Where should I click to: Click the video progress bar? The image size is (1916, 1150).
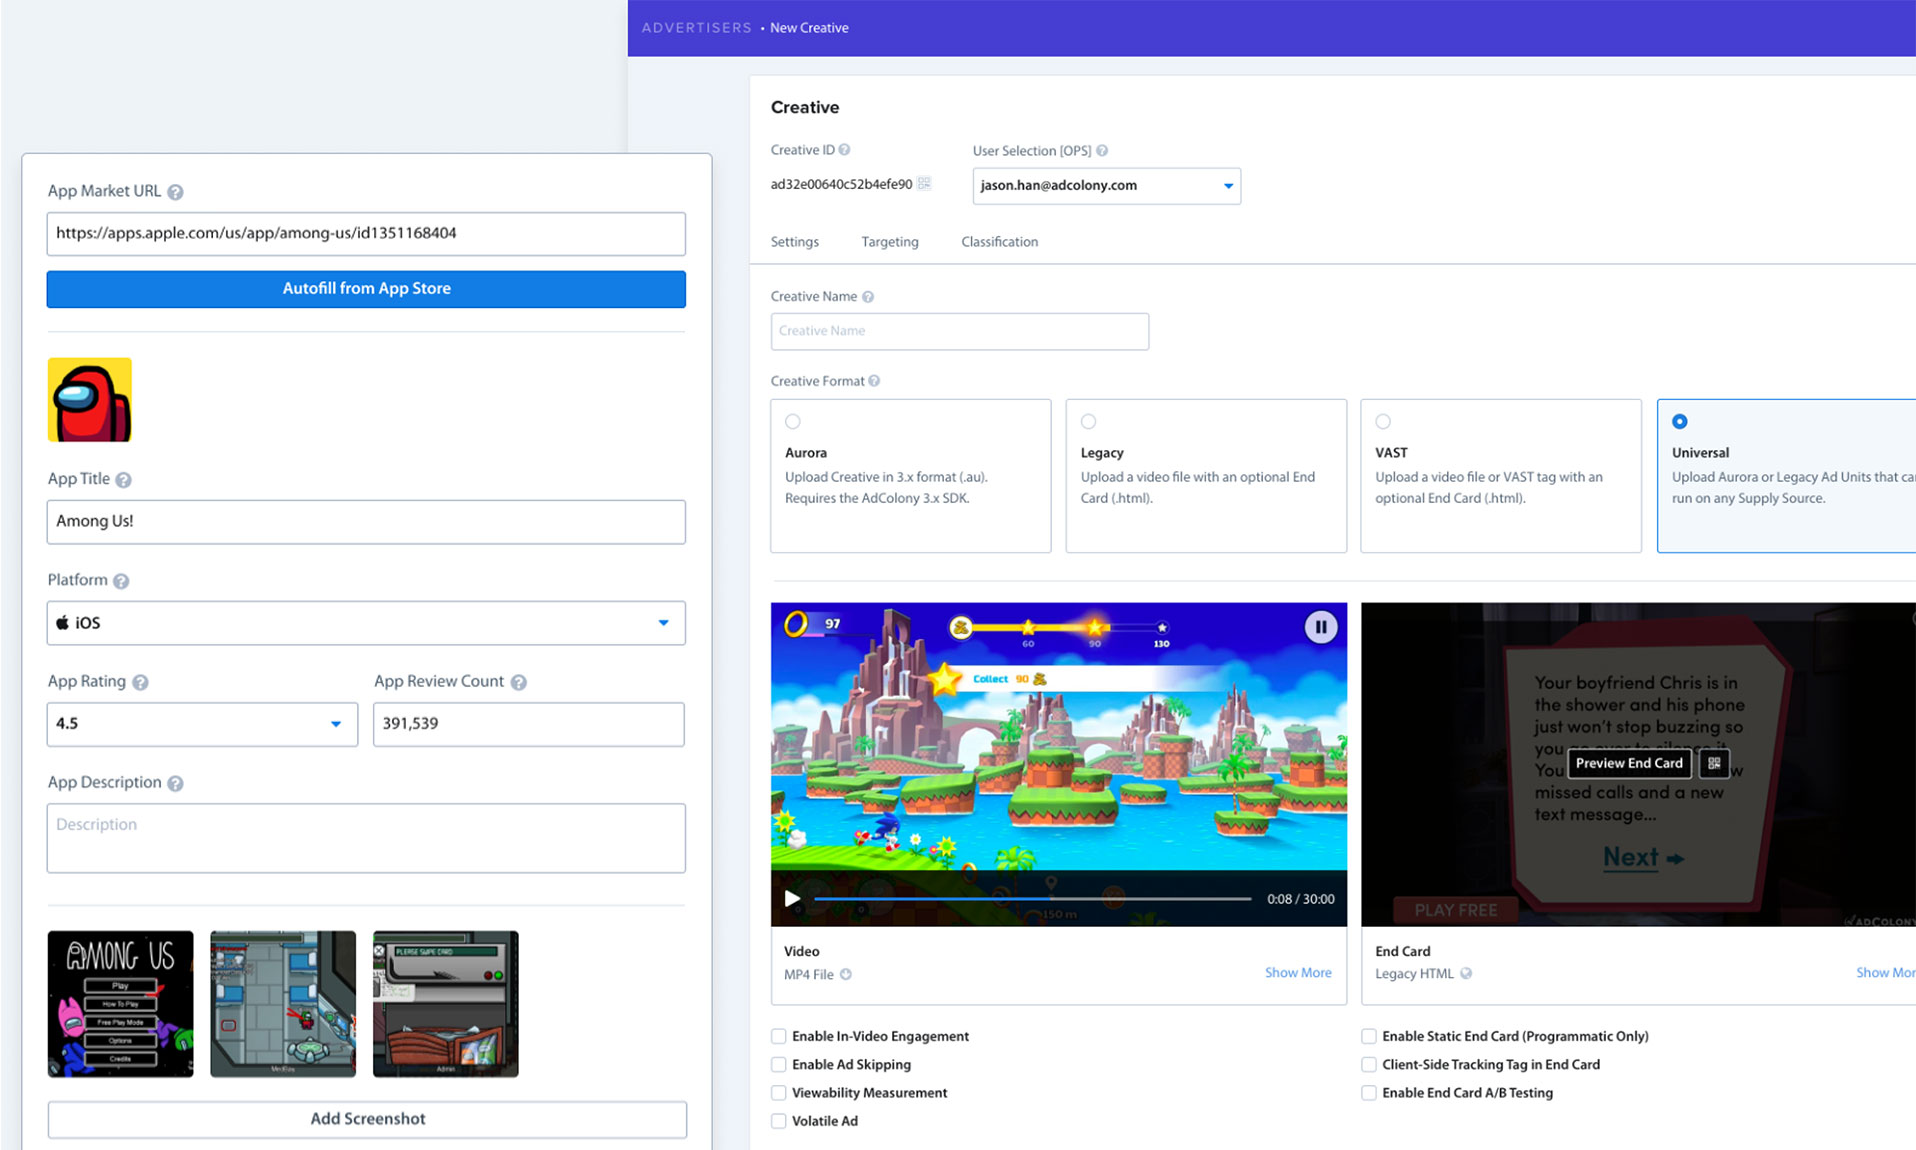(1033, 899)
